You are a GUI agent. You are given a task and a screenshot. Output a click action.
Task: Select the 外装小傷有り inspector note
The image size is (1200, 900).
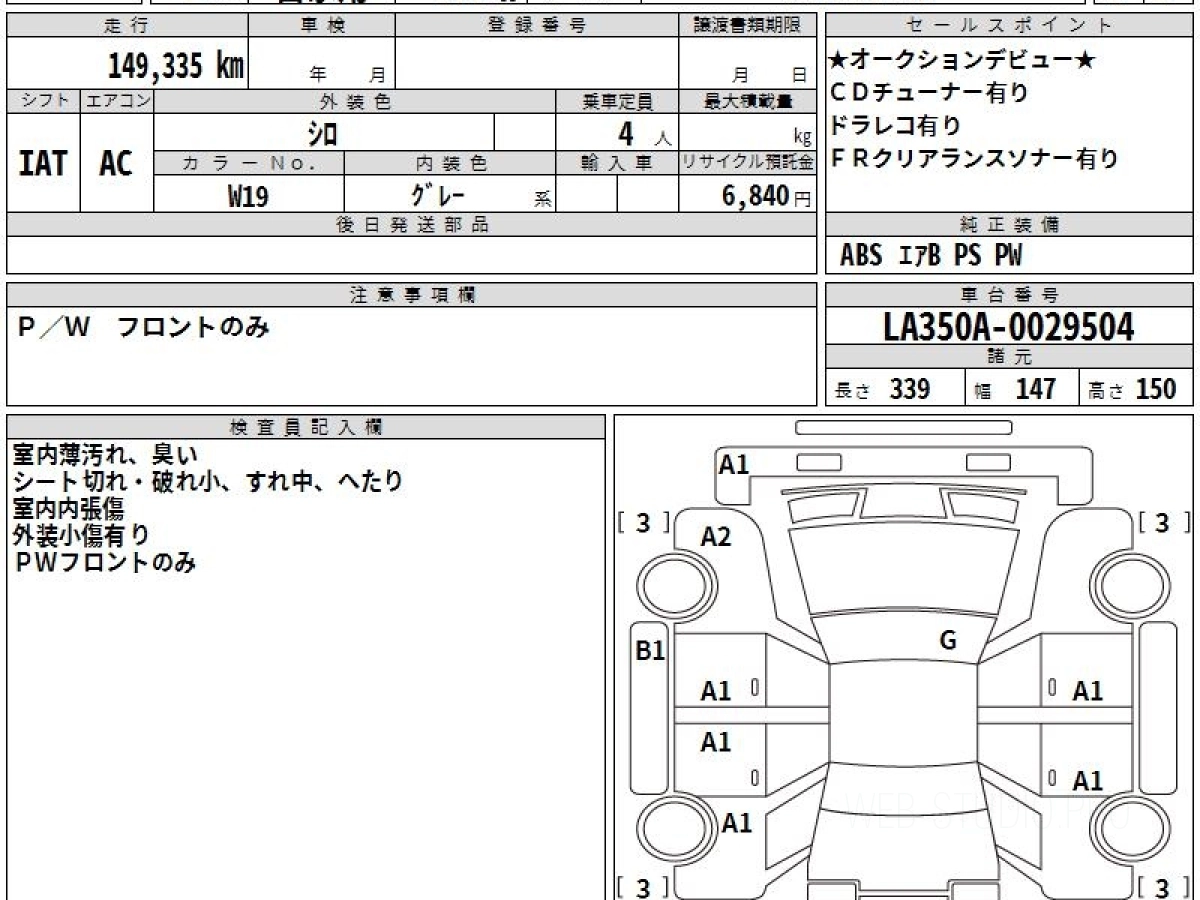tap(82, 535)
